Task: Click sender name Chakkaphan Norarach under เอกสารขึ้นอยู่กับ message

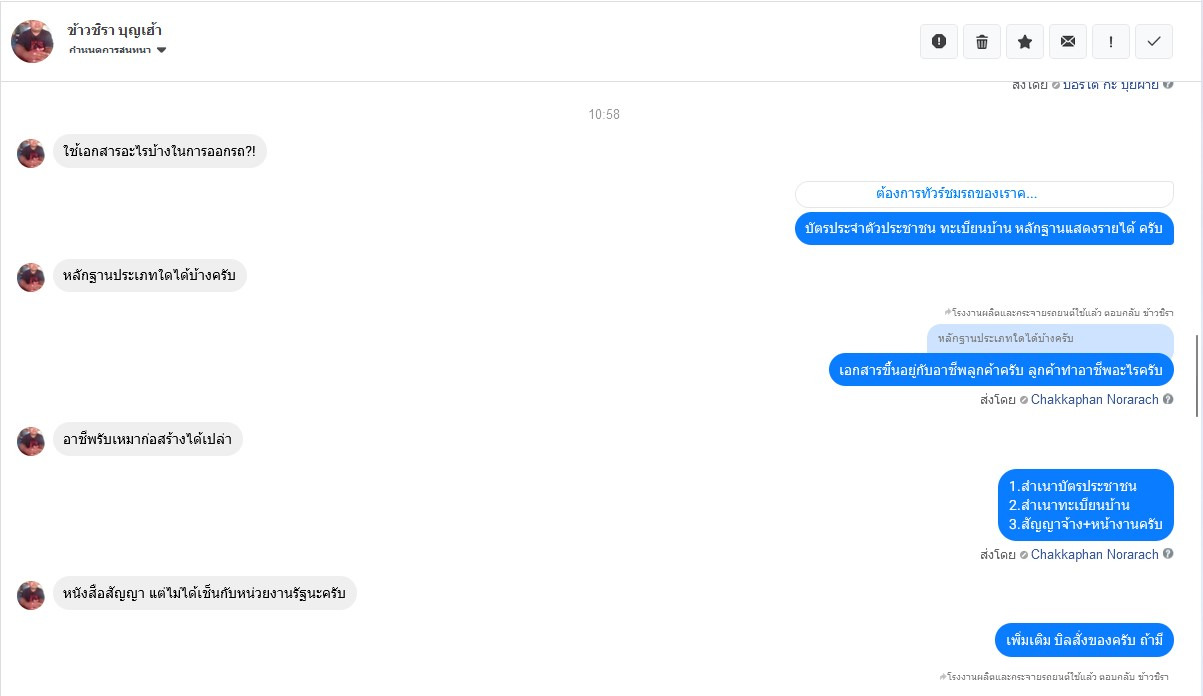Action: coord(1094,400)
